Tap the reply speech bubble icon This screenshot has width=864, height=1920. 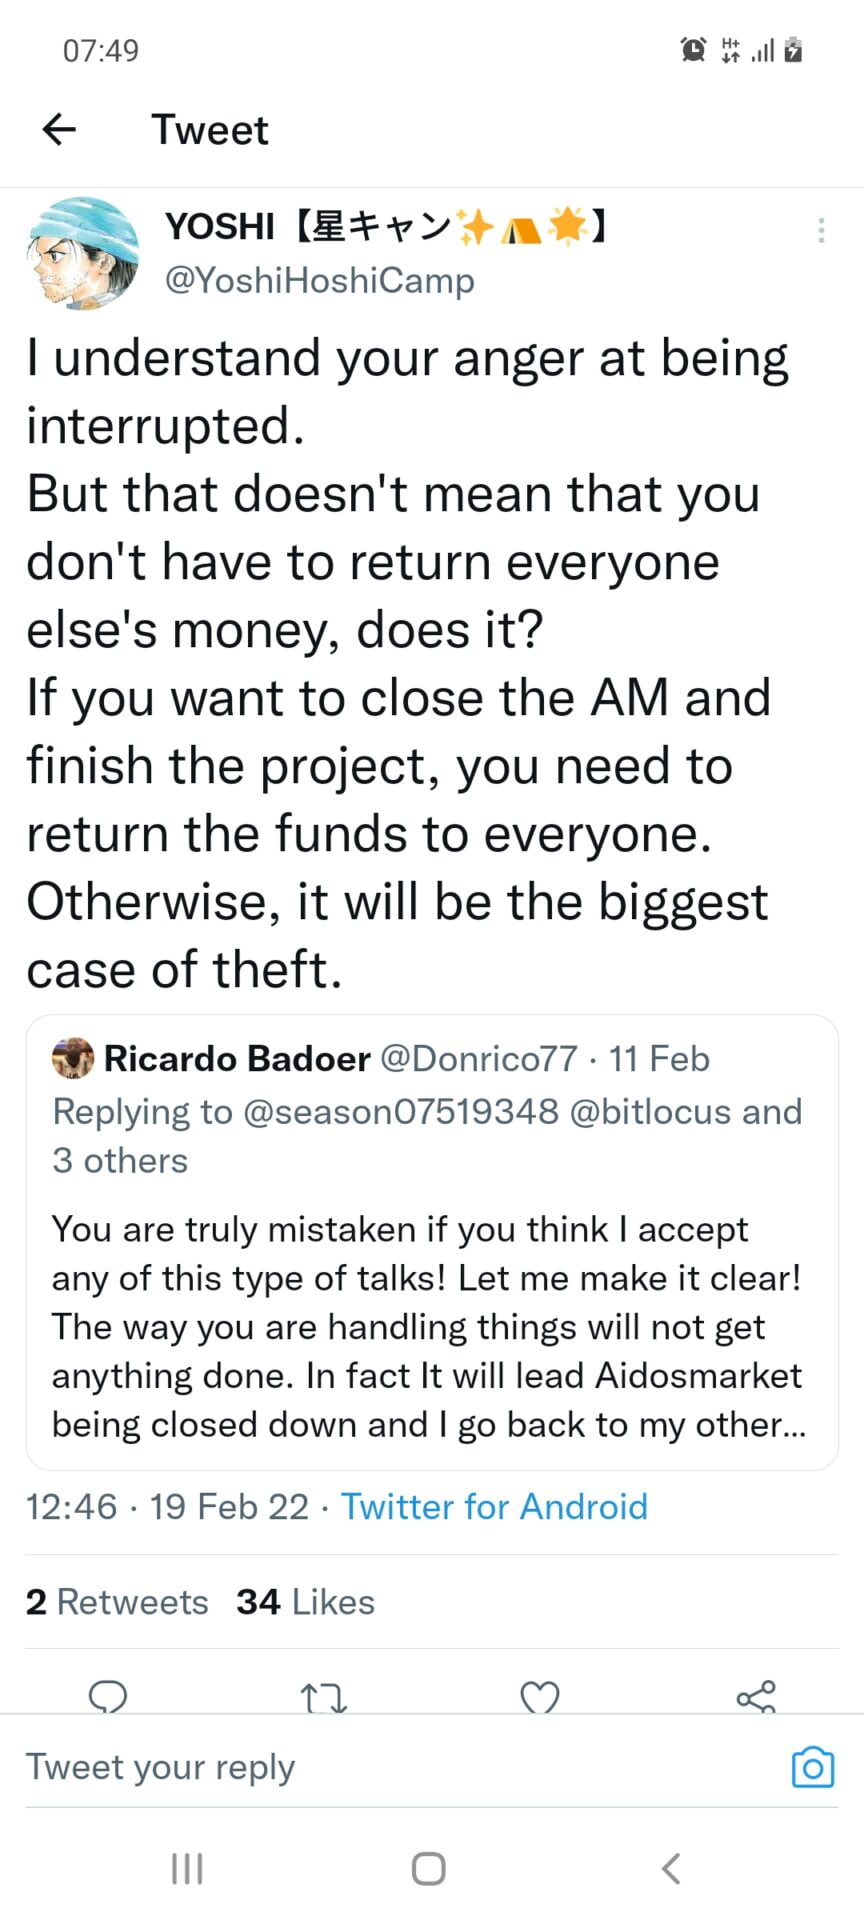click(108, 1696)
